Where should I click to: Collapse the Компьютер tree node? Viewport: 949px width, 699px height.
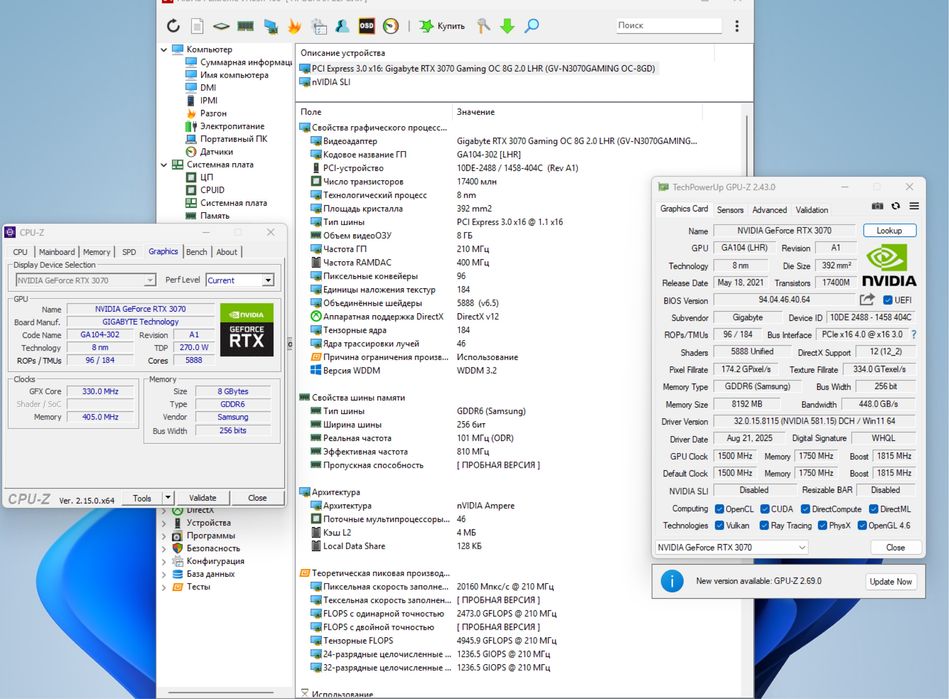coord(163,50)
